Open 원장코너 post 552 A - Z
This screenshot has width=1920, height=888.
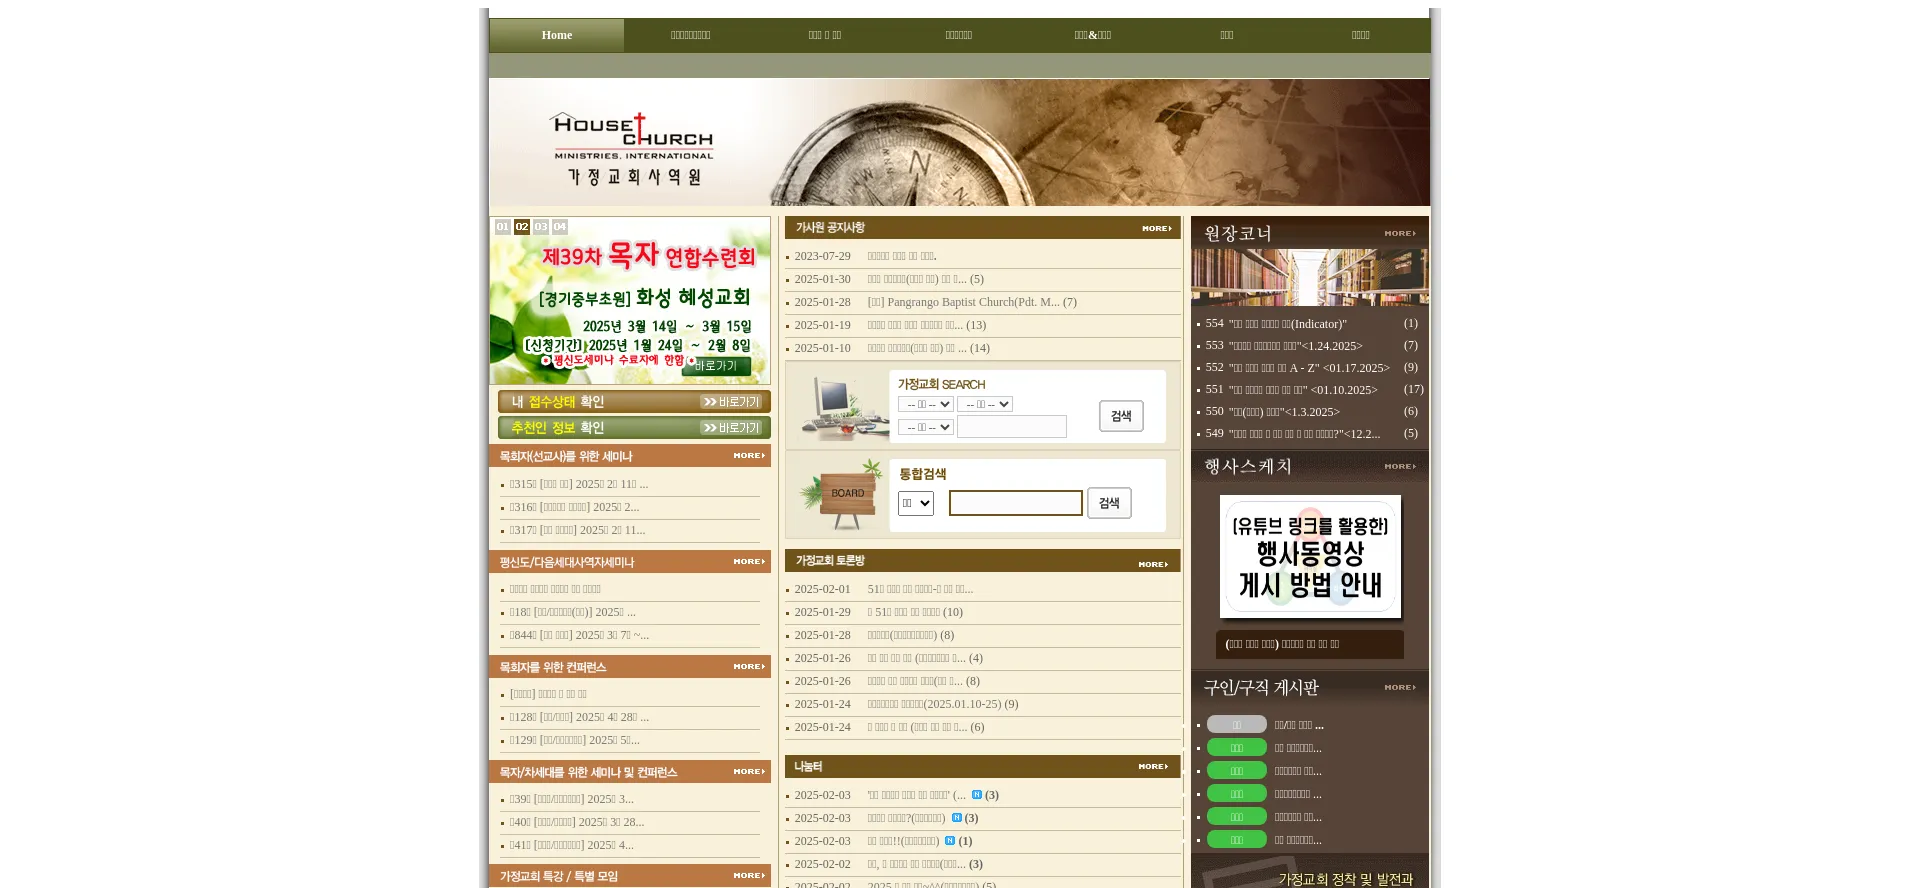click(1309, 368)
